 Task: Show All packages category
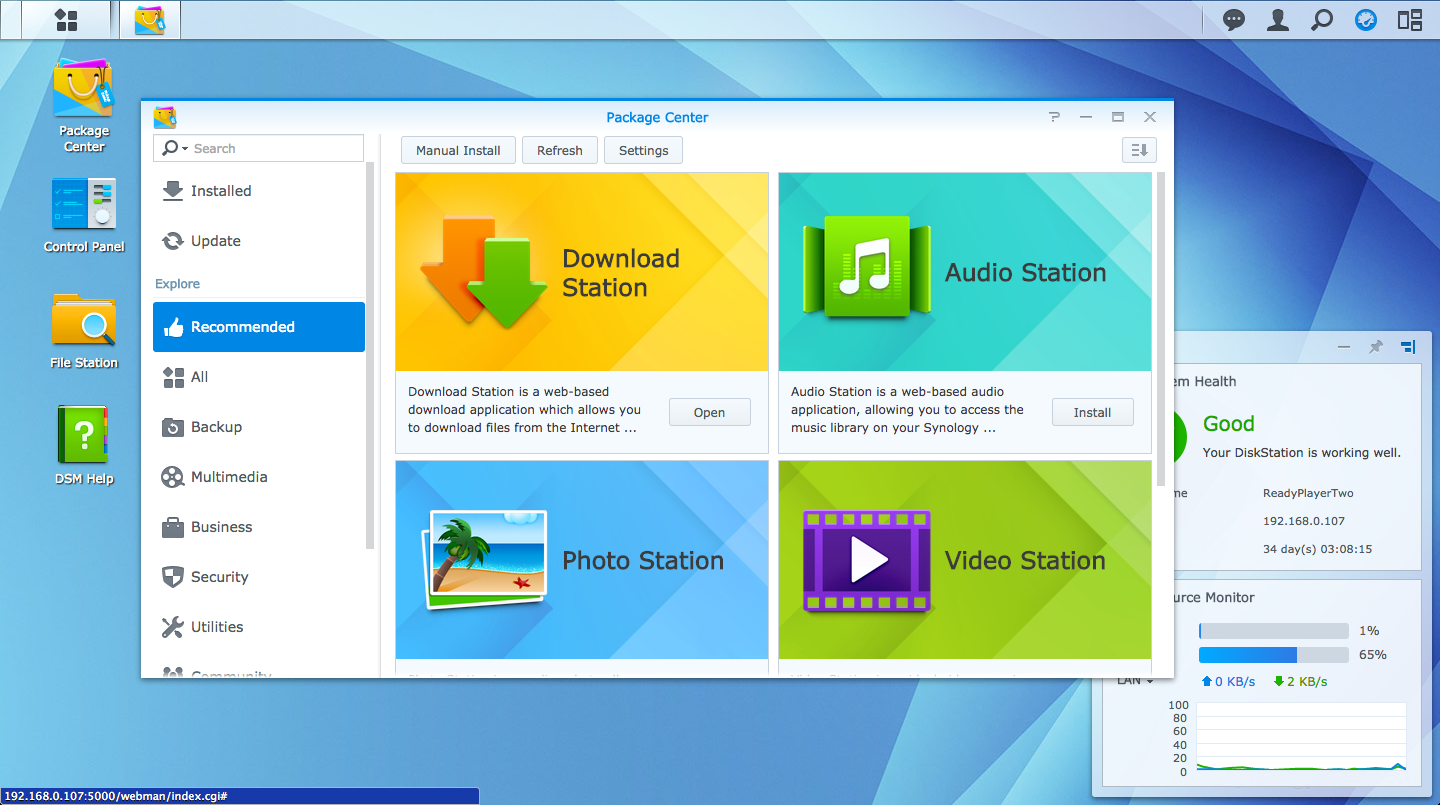click(x=259, y=377)
